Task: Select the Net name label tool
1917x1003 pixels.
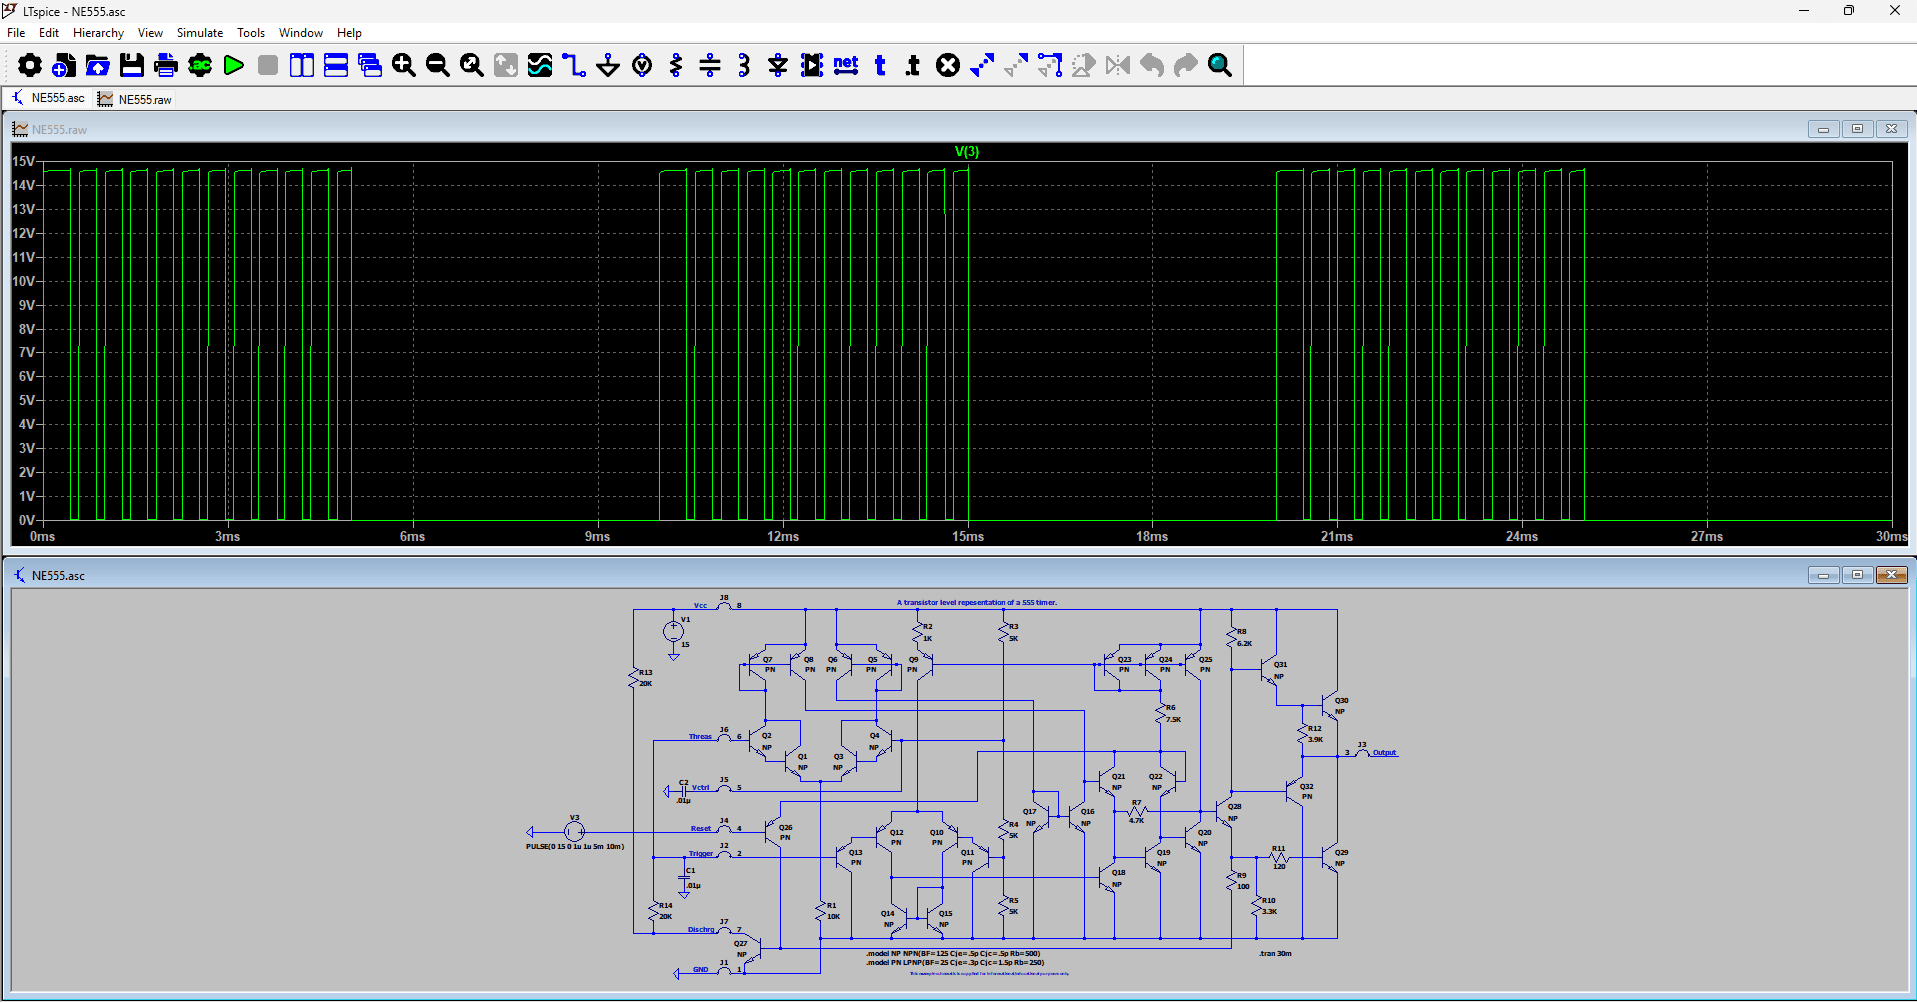Action: click(846, 66)
